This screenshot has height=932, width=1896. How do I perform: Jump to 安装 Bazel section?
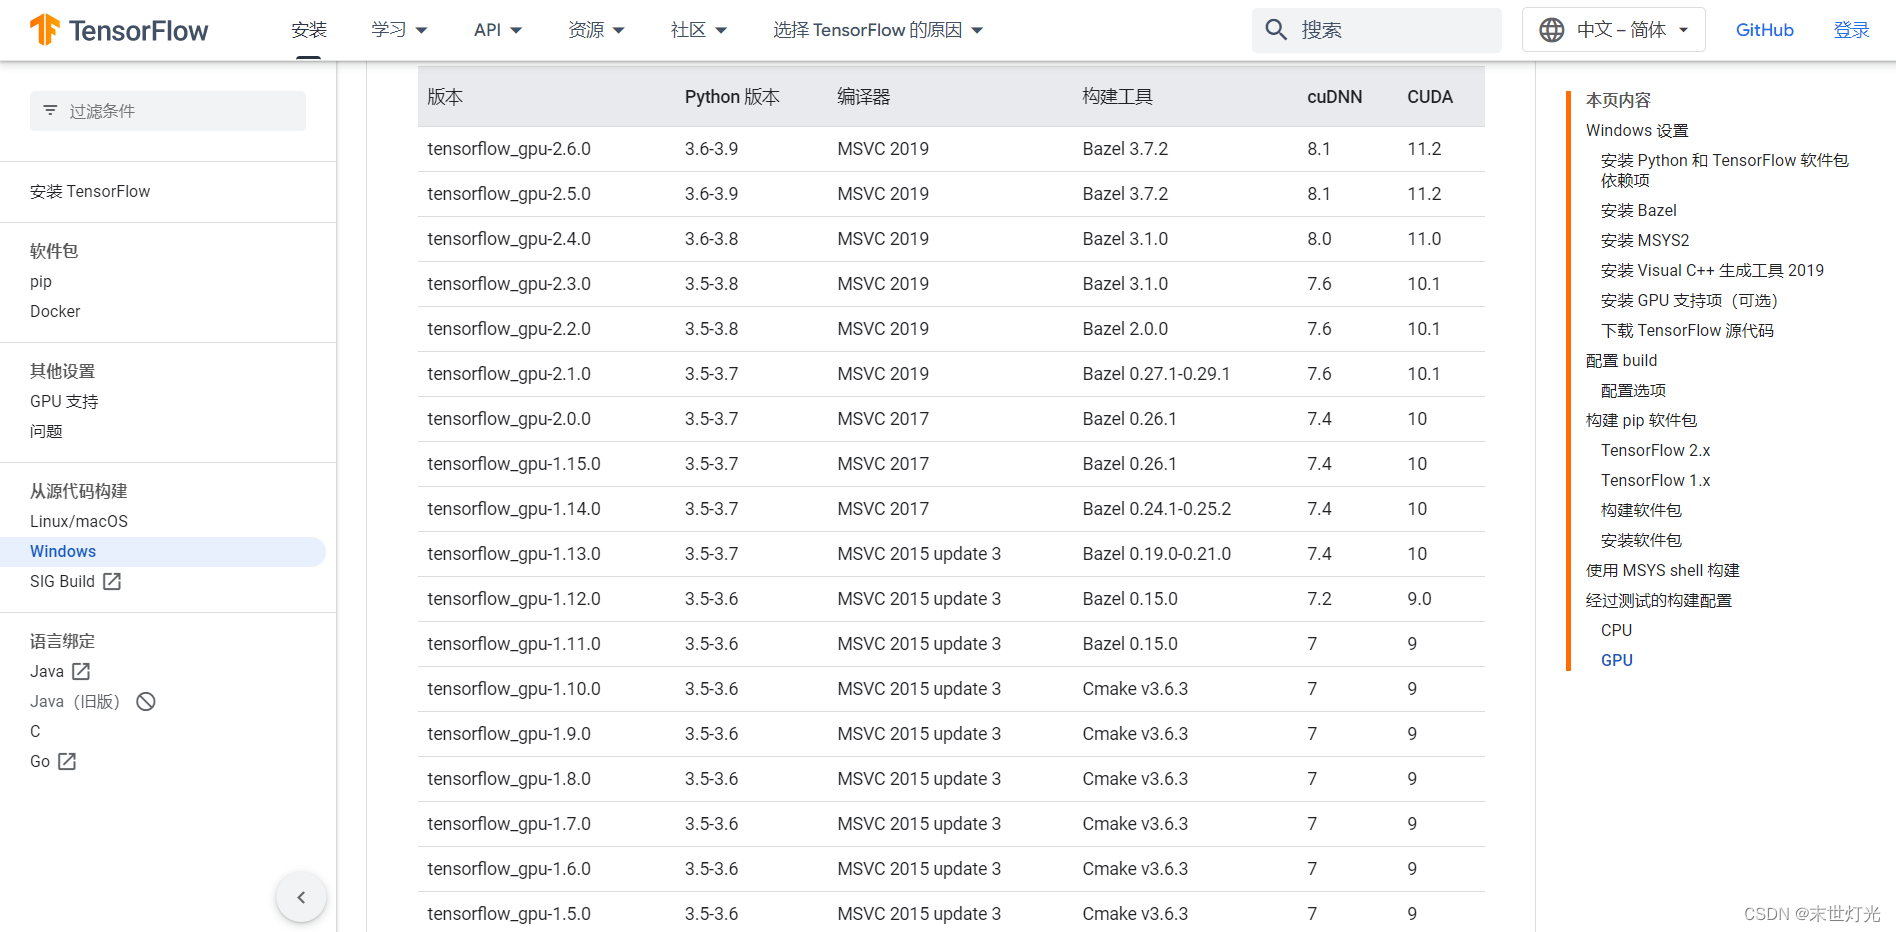coord(1638,210)
